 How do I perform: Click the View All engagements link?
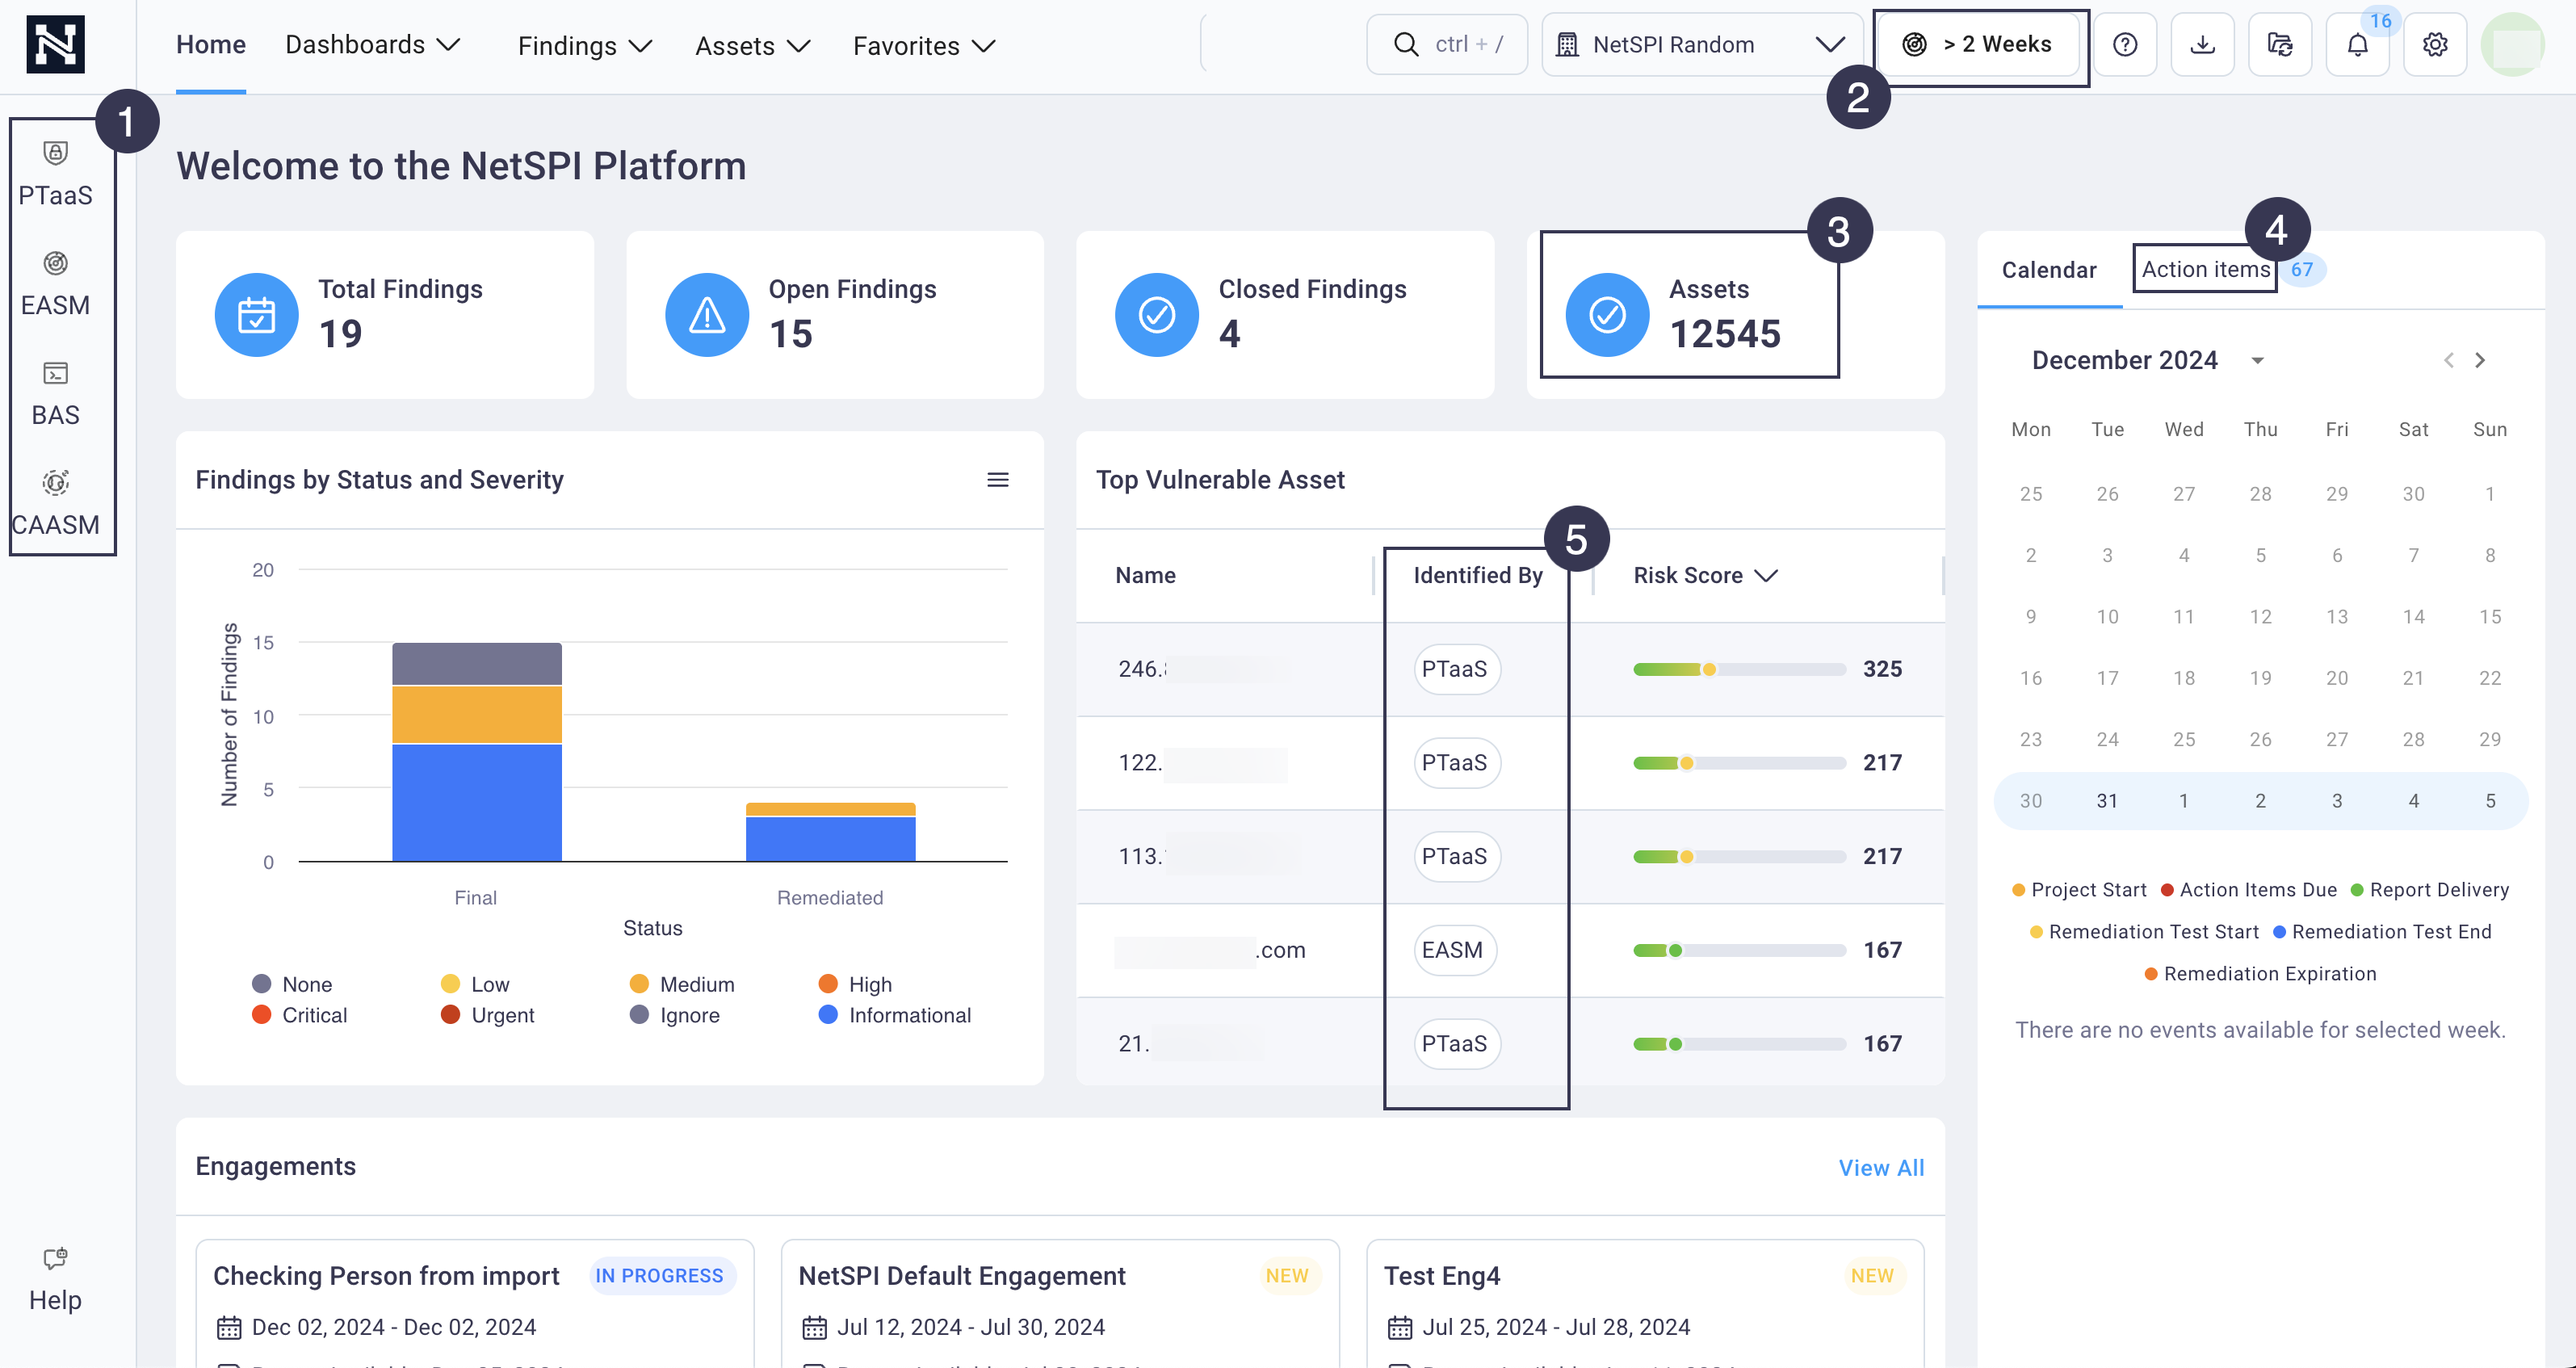point(1881,1168)
